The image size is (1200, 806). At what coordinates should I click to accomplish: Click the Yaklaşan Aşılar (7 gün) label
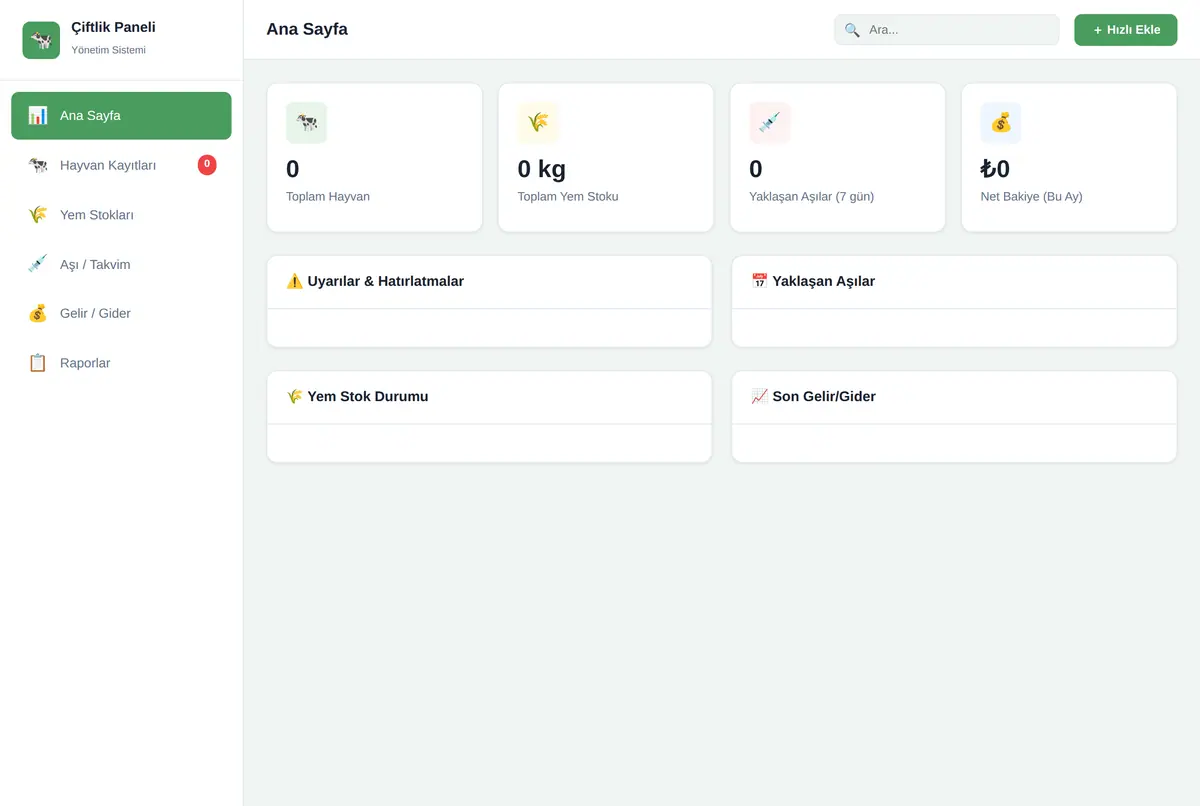click(812, 197)
